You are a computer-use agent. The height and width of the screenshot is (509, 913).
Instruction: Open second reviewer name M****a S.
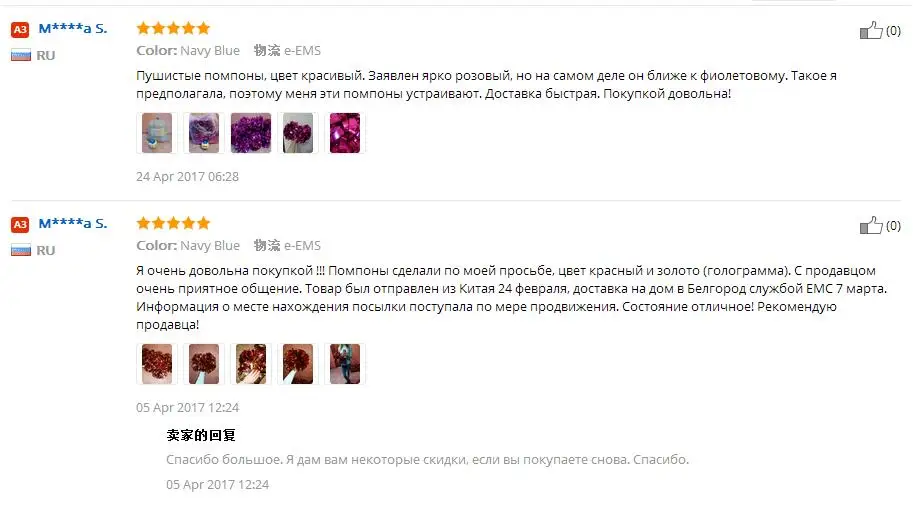click(x=73, y=224)
